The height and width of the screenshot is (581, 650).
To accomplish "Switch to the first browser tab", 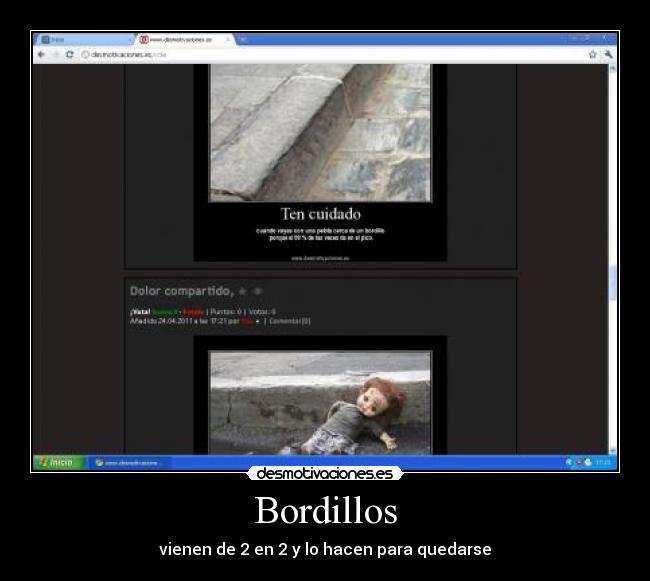I will [x=85, y=40].
